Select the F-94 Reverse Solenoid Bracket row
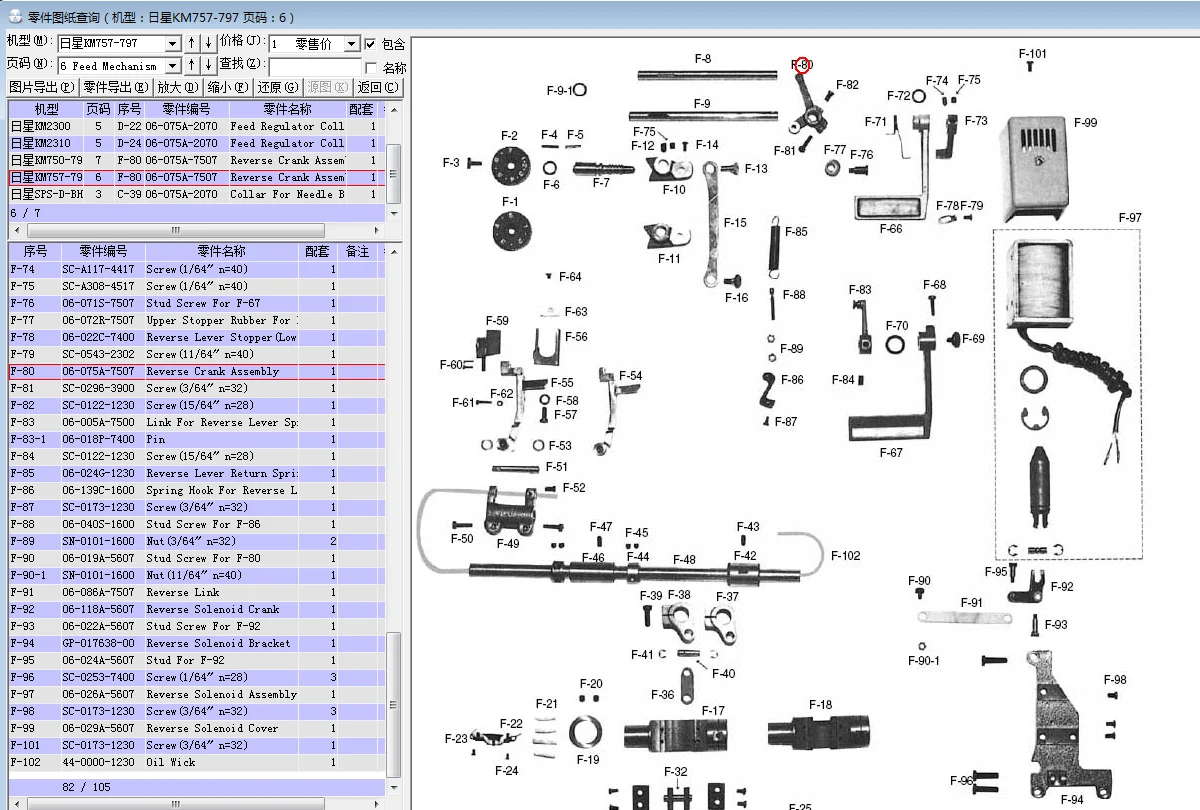Screen dimensions: 1200x810 tap(197, 643)
